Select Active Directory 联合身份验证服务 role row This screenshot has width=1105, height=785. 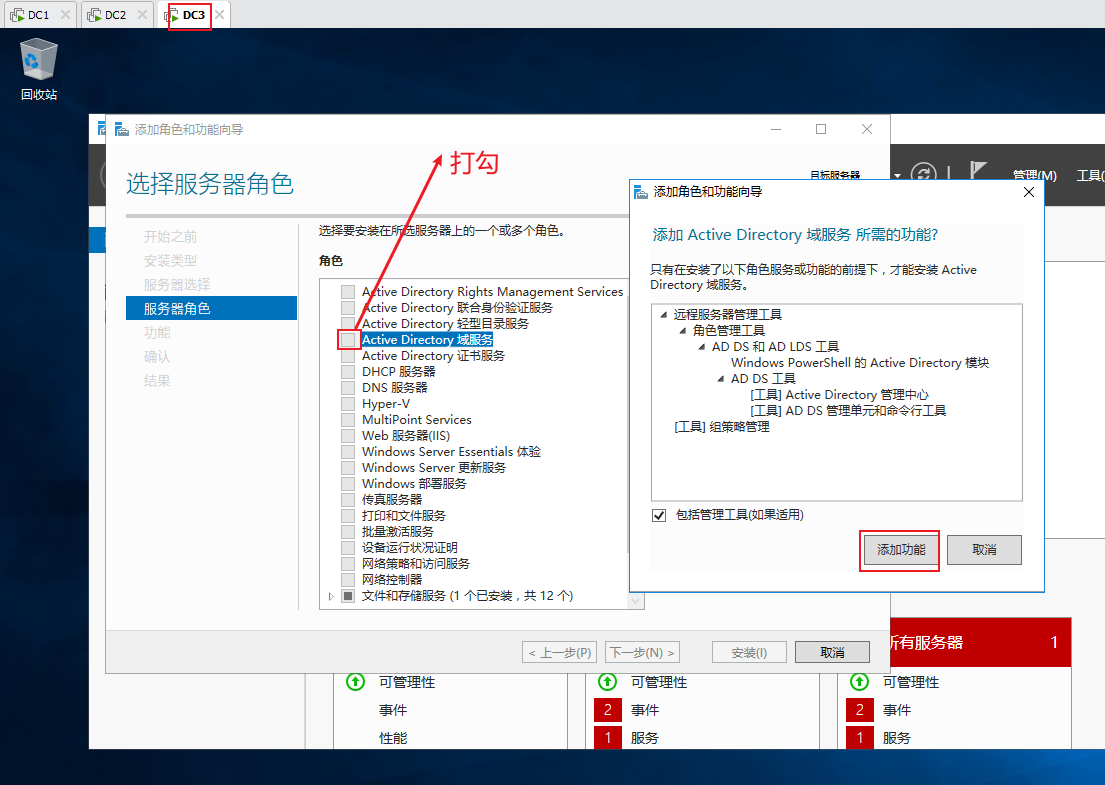tap(457, 308)
